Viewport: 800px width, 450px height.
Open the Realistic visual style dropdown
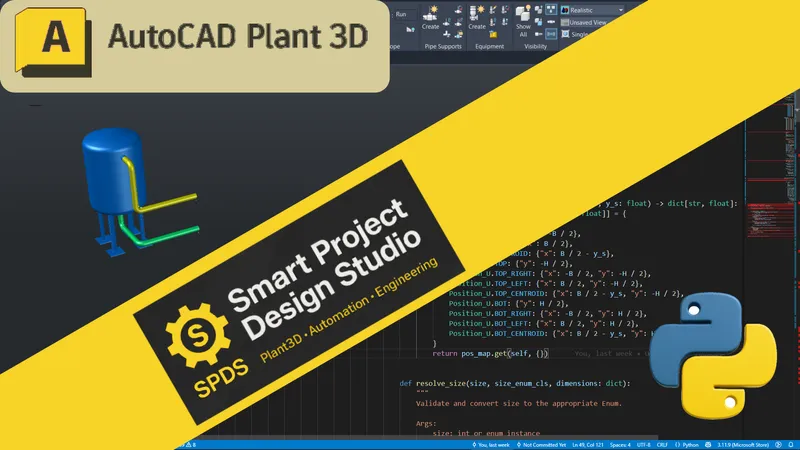[x=592, y=10]
